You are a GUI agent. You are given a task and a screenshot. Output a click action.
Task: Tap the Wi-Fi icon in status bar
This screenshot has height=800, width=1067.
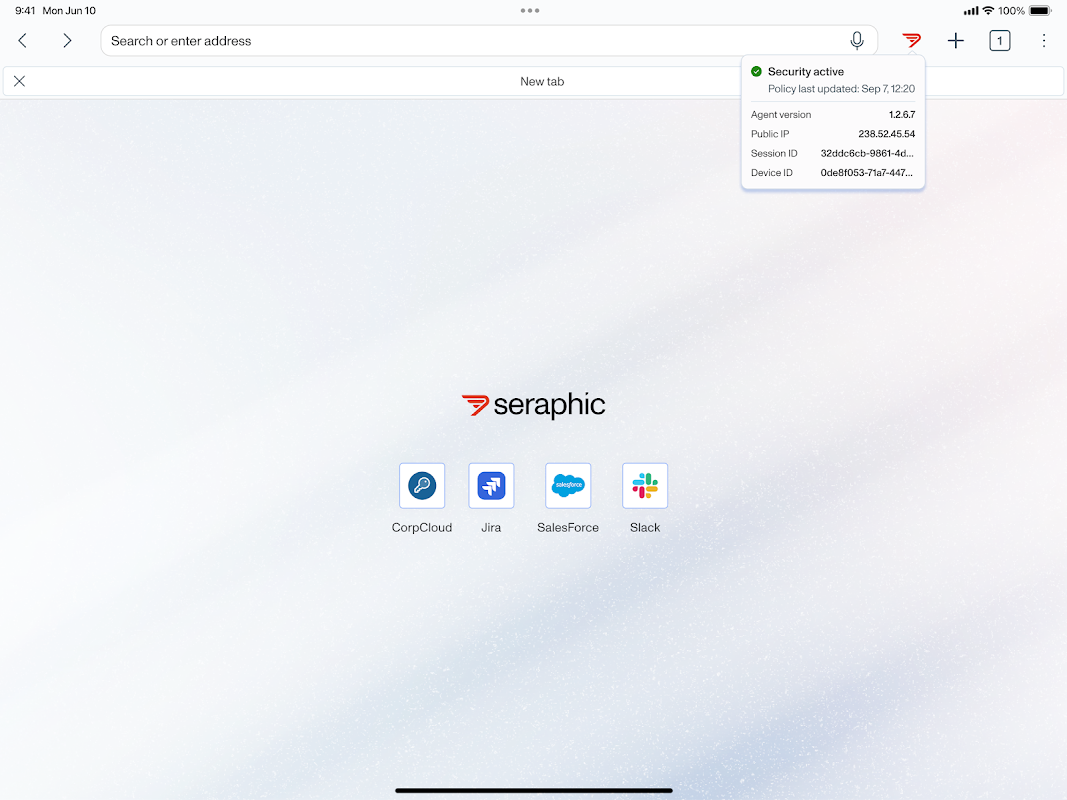[988, 10]
